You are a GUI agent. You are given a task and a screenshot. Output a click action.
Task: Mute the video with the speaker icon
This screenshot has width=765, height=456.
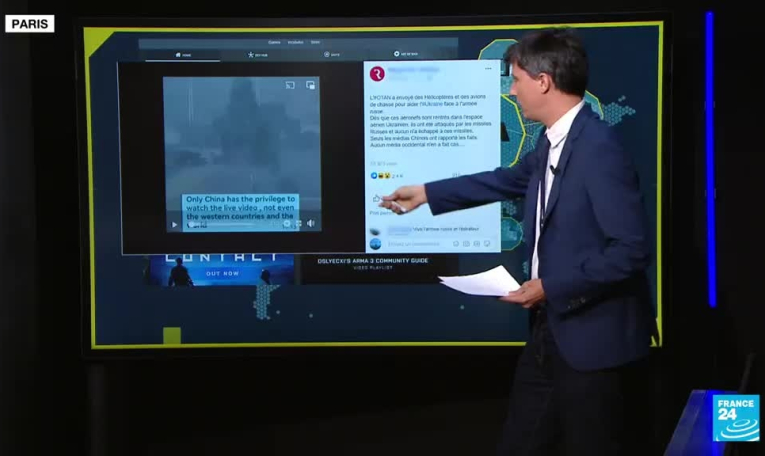[x=311, y=223]
